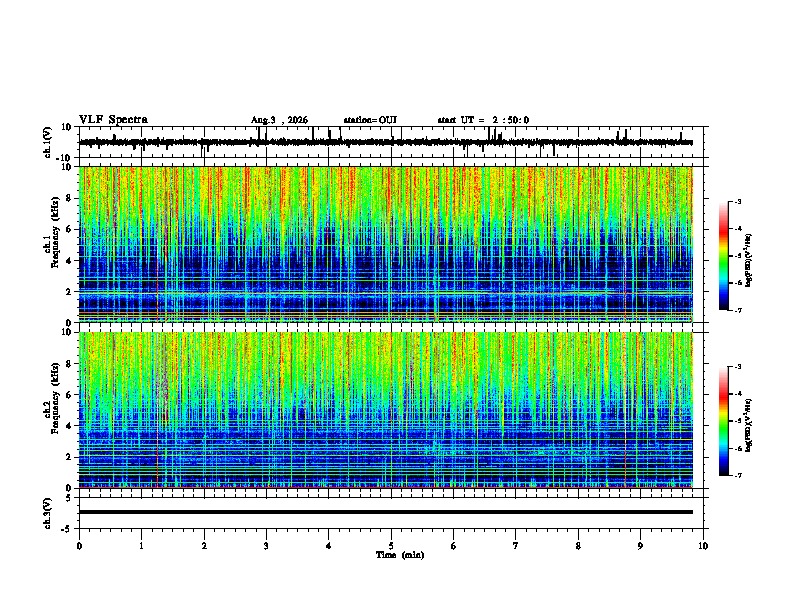792x612 pixels.
Task: Click the ch.2 spectrogram color scale bar
Action: tap(724, 421)
